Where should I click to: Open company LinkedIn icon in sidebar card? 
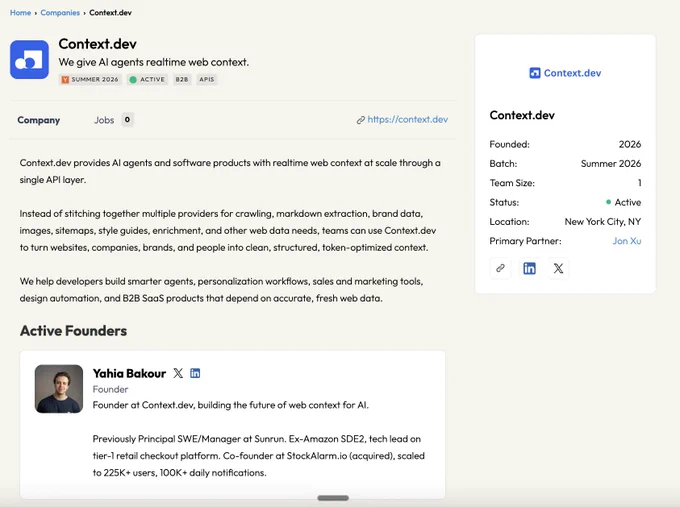(529, 268)
